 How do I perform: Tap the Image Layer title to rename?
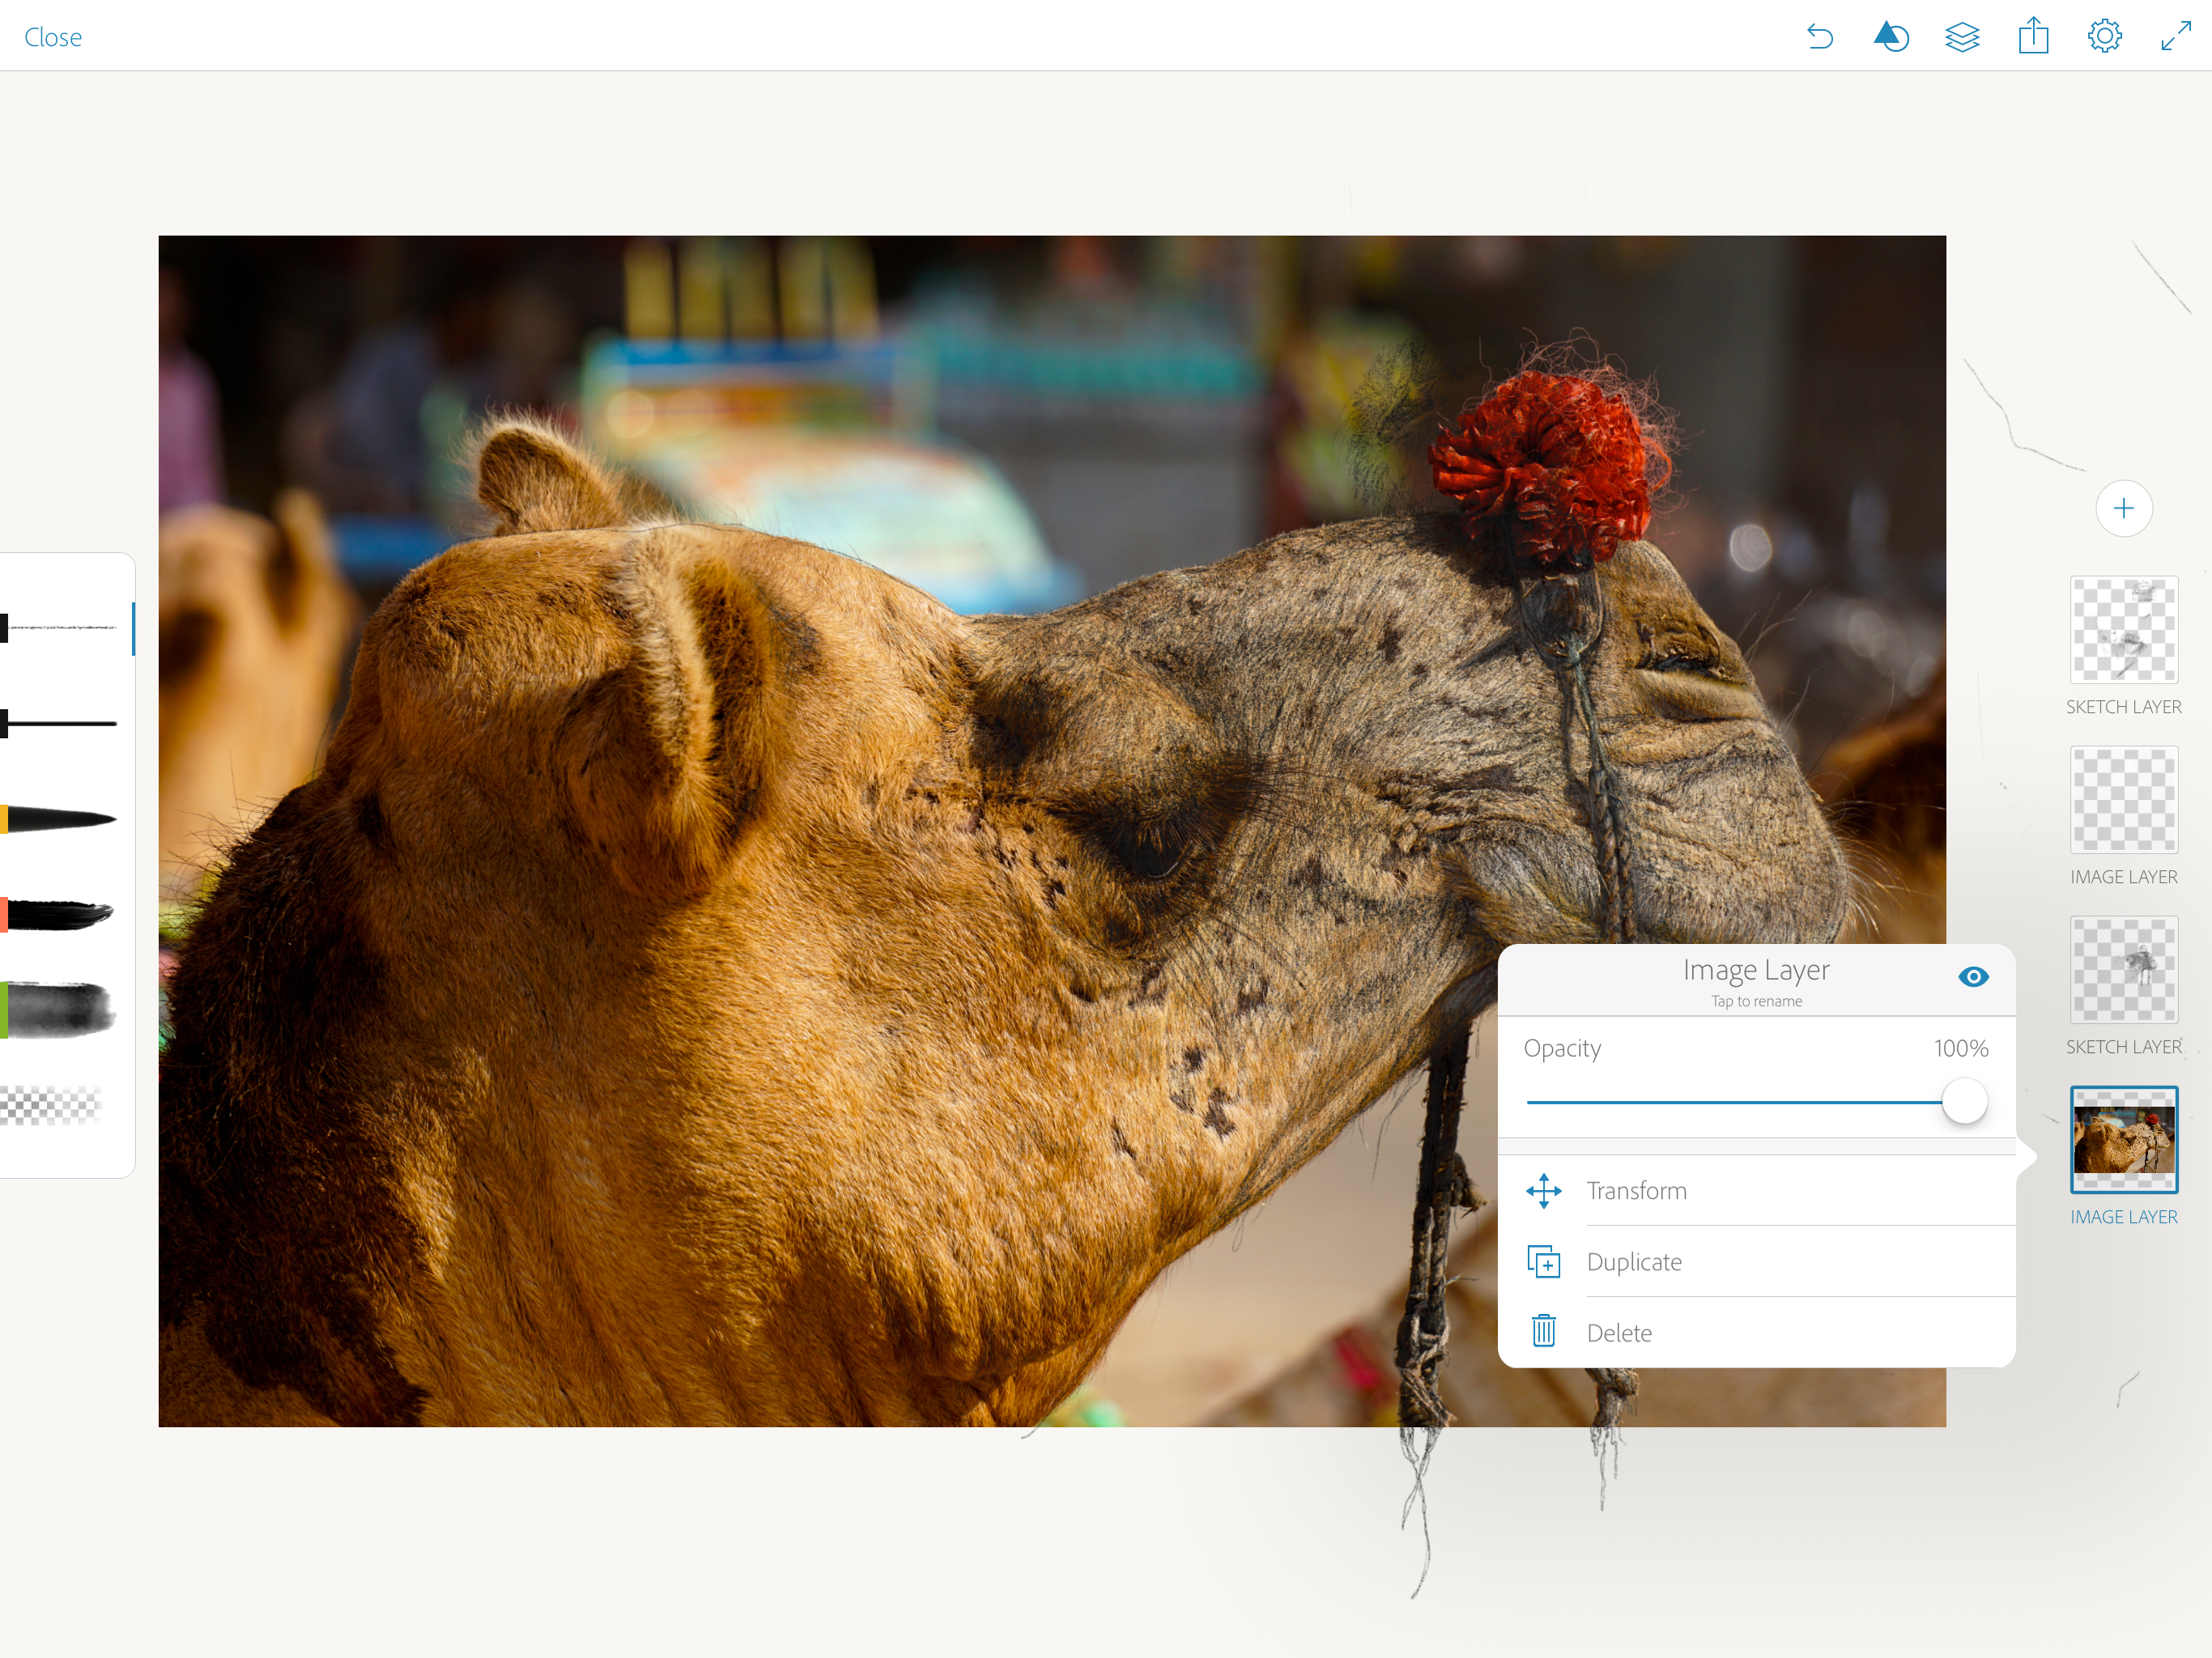click(1755, 970)
